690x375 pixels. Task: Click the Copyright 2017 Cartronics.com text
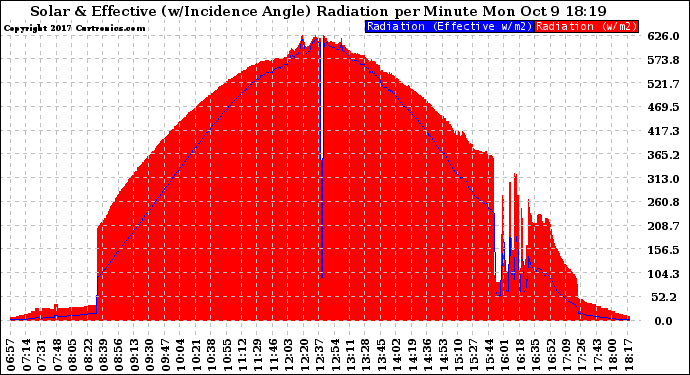pyautogui.click(x=74, y=28)
